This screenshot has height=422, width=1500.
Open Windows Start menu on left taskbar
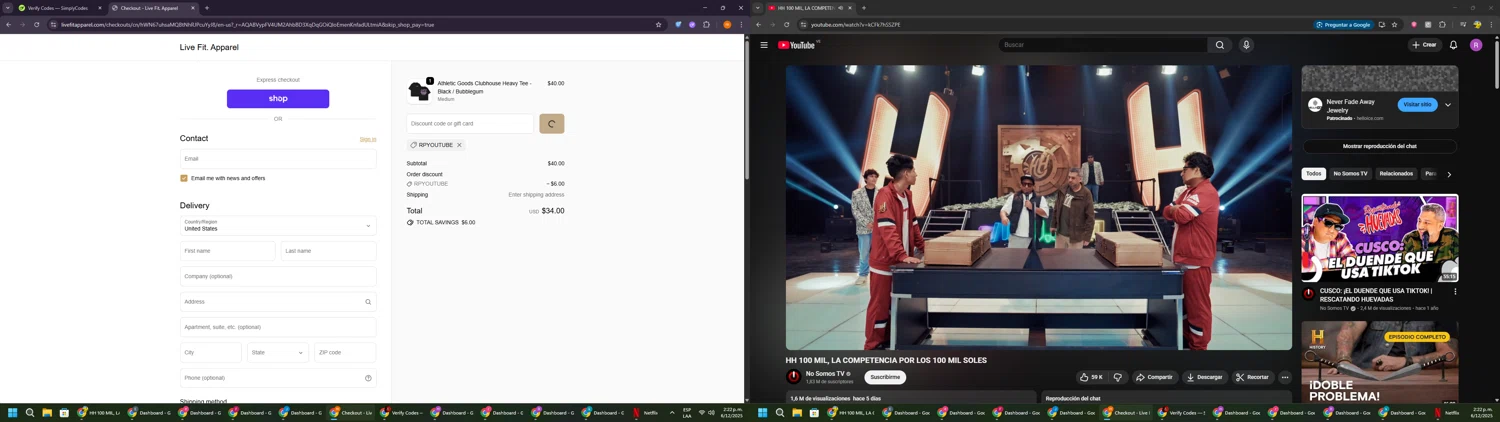[x=13, y=412]
